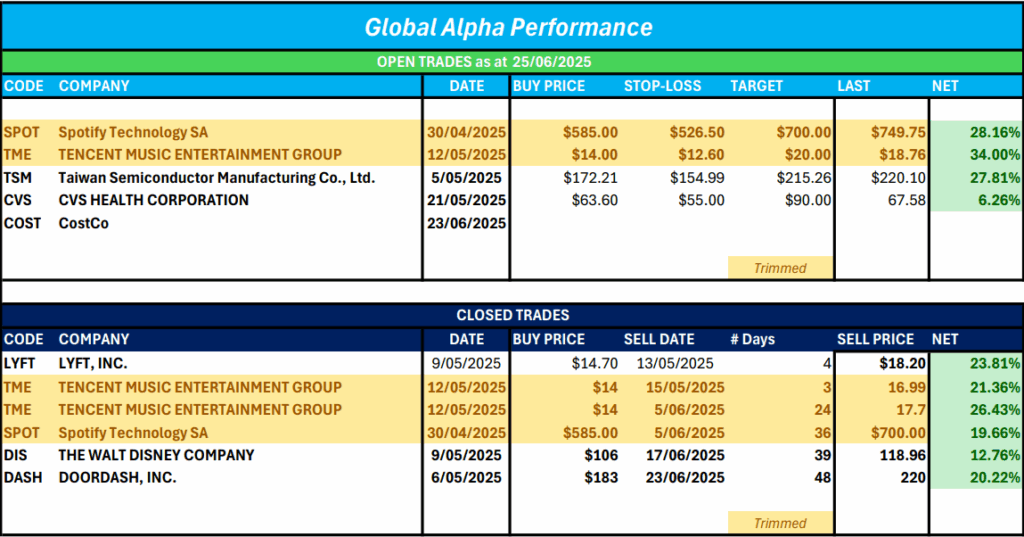
Task: Click CVS HEALTH CORPORATION company name
Action: (153, 200)
